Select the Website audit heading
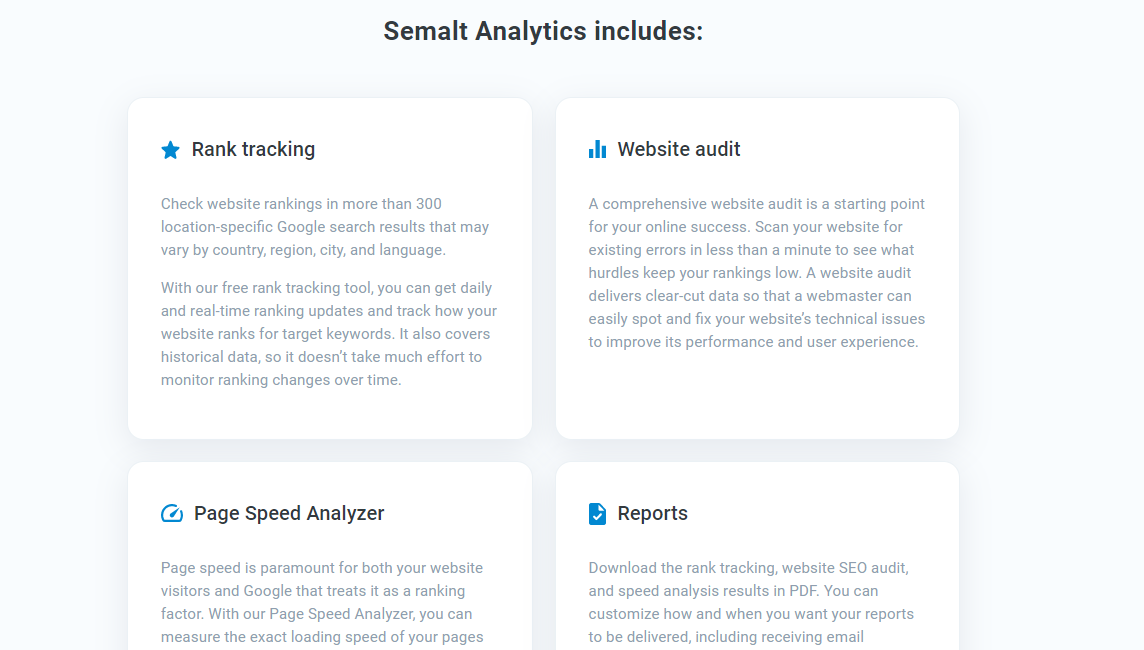This screenshot has width=1144, height=650. pyautogui.click(x=679, y=149)
